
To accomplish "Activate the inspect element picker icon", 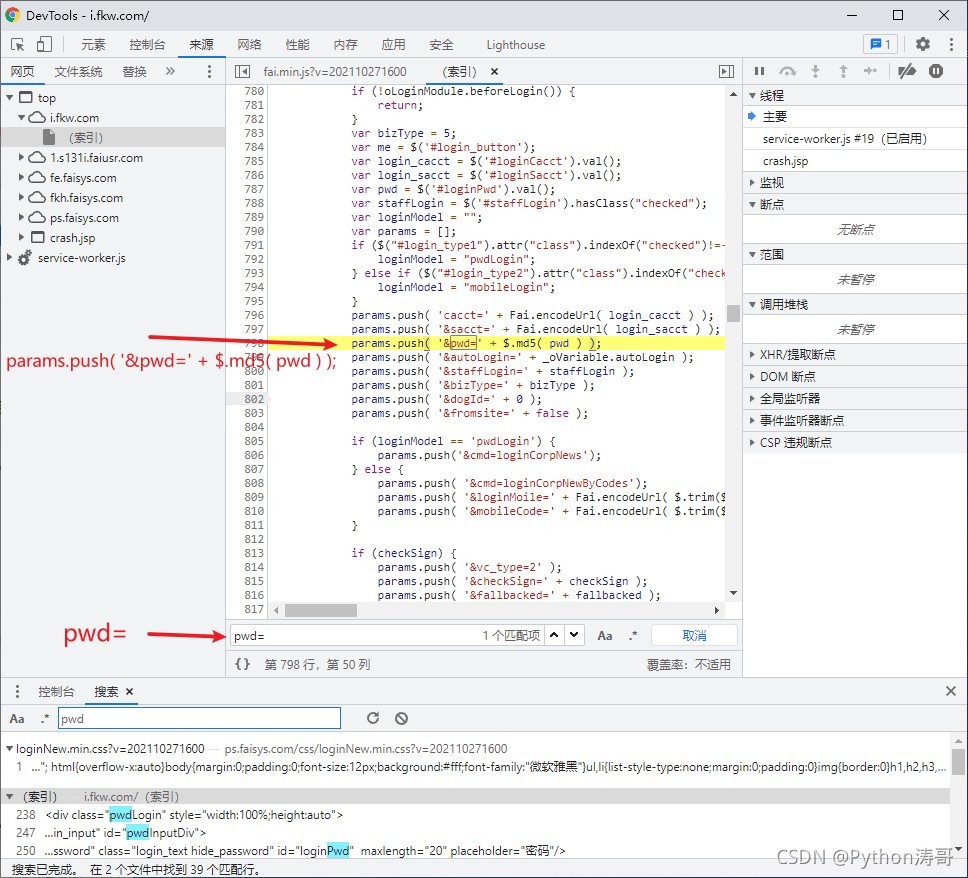I will click(x=17, y=44).
